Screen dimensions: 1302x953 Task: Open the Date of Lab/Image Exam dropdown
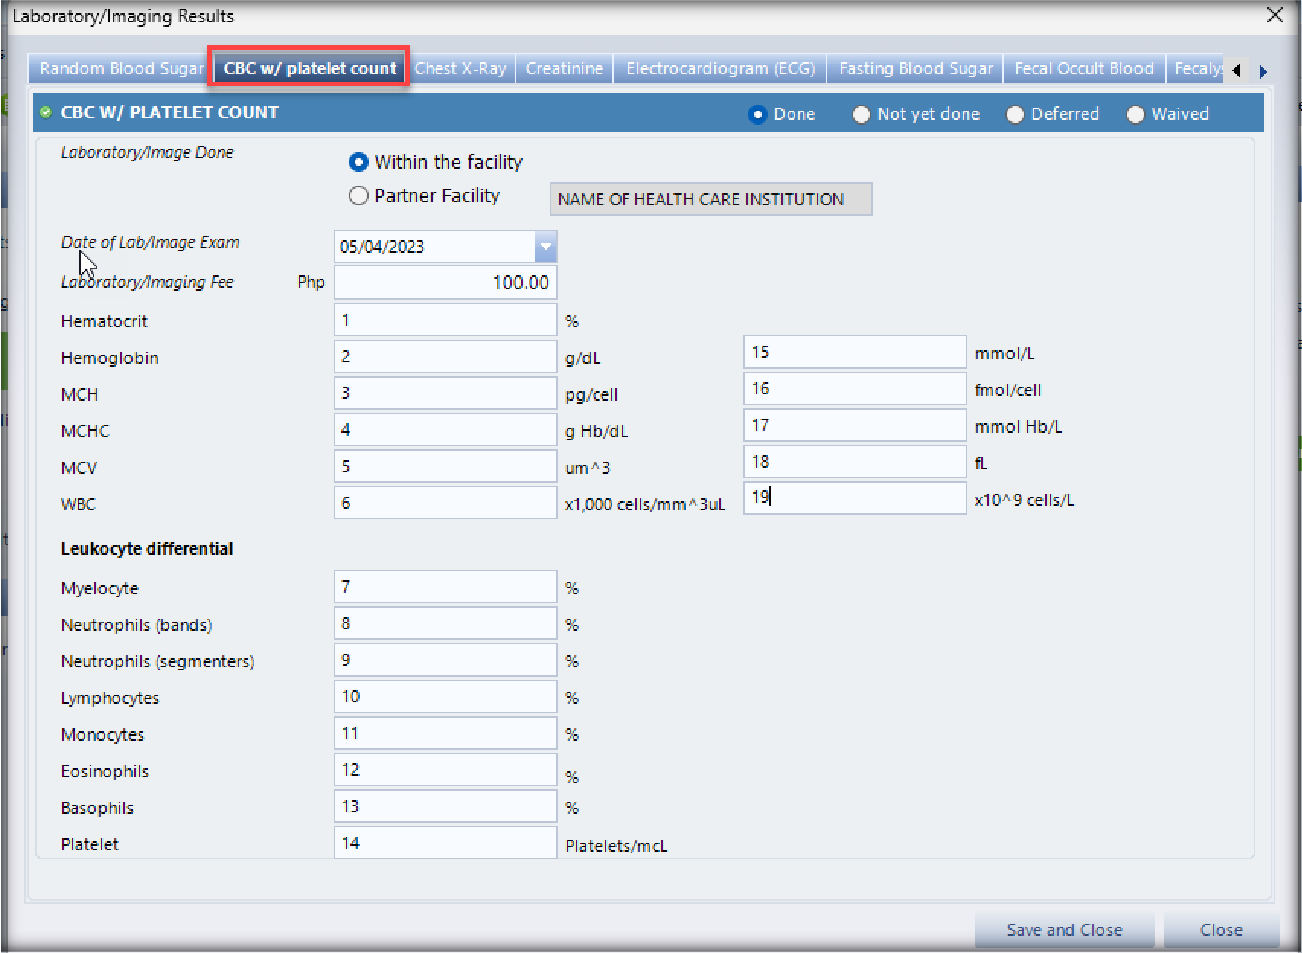click(545, 246)
